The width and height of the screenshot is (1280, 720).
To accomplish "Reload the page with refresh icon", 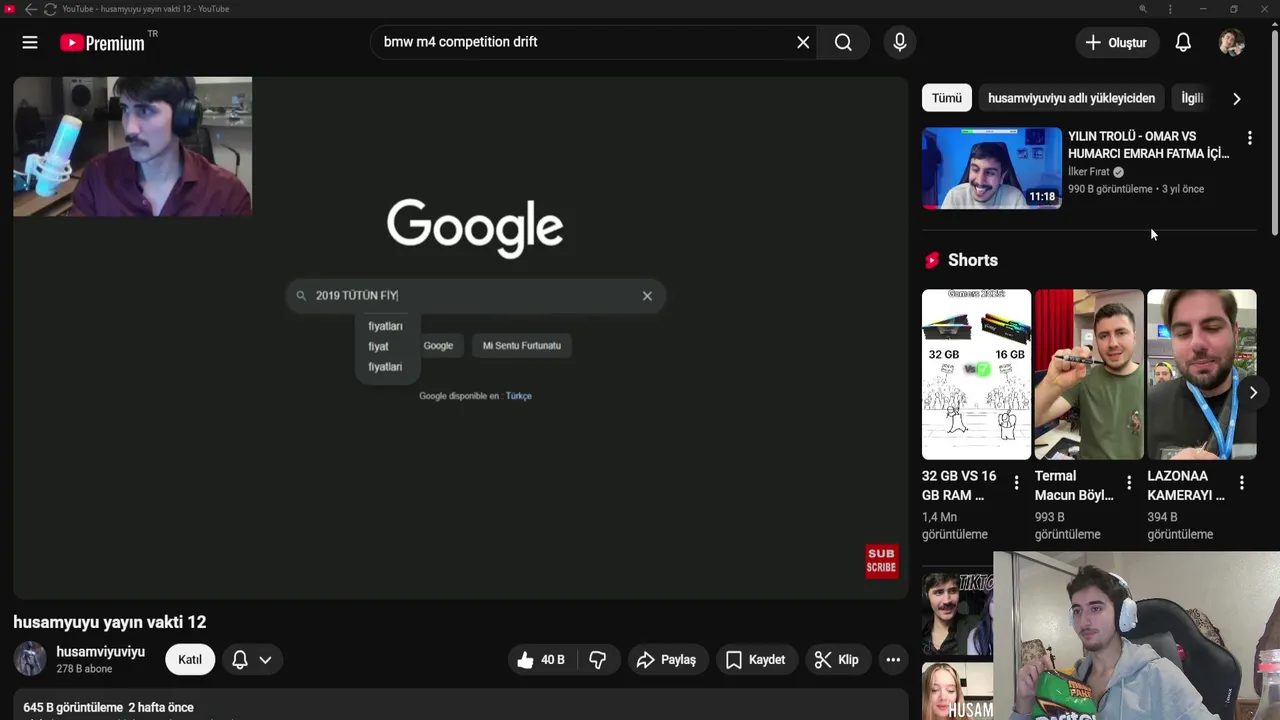I will (50, 9).
